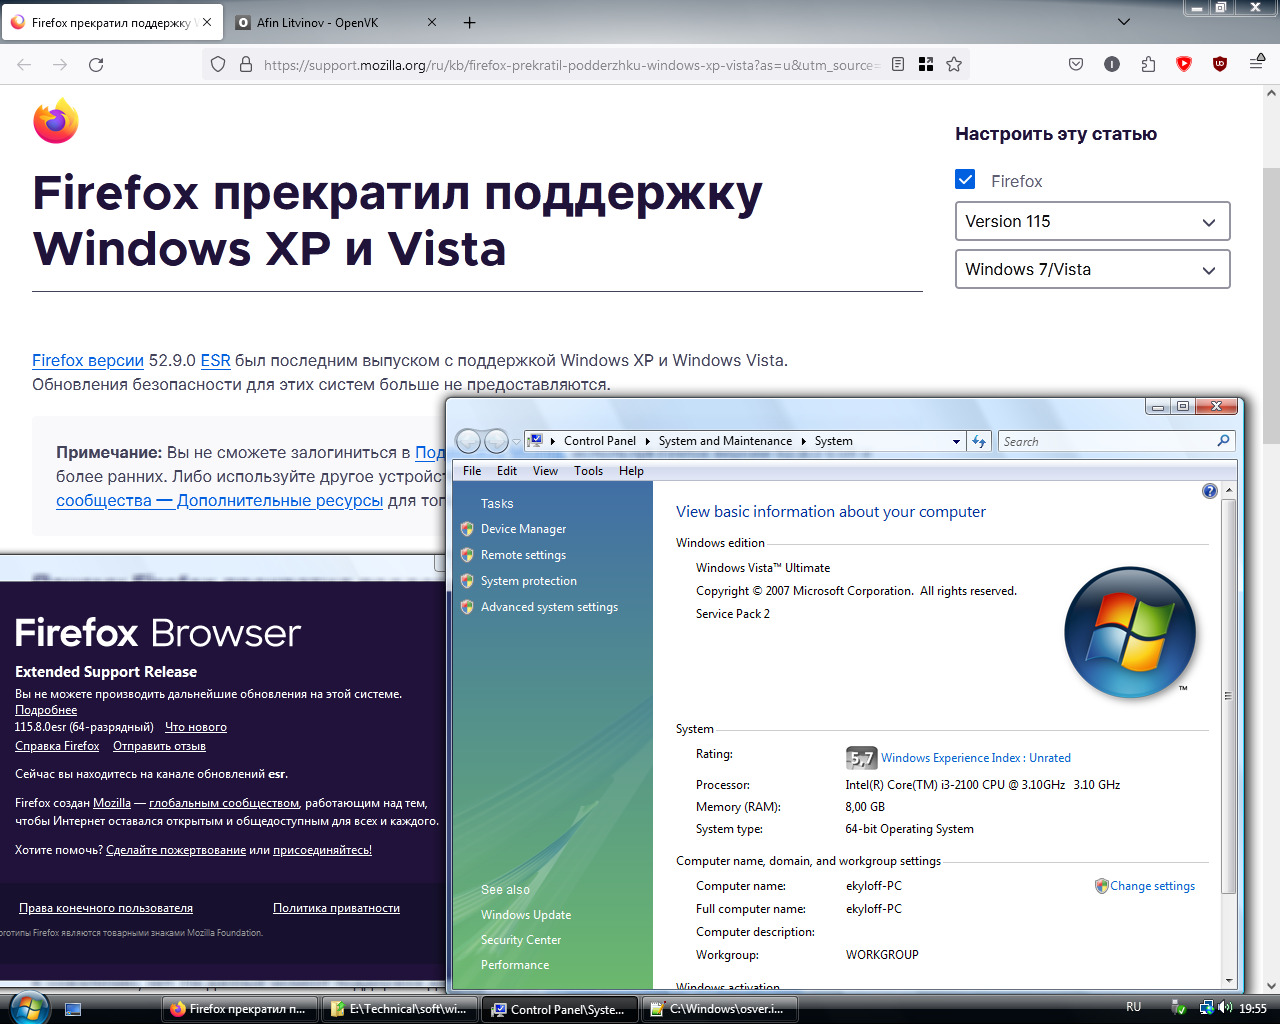Open Performance link under See also
This screenshot has width=1280, height=1024.
pos(515,965)
